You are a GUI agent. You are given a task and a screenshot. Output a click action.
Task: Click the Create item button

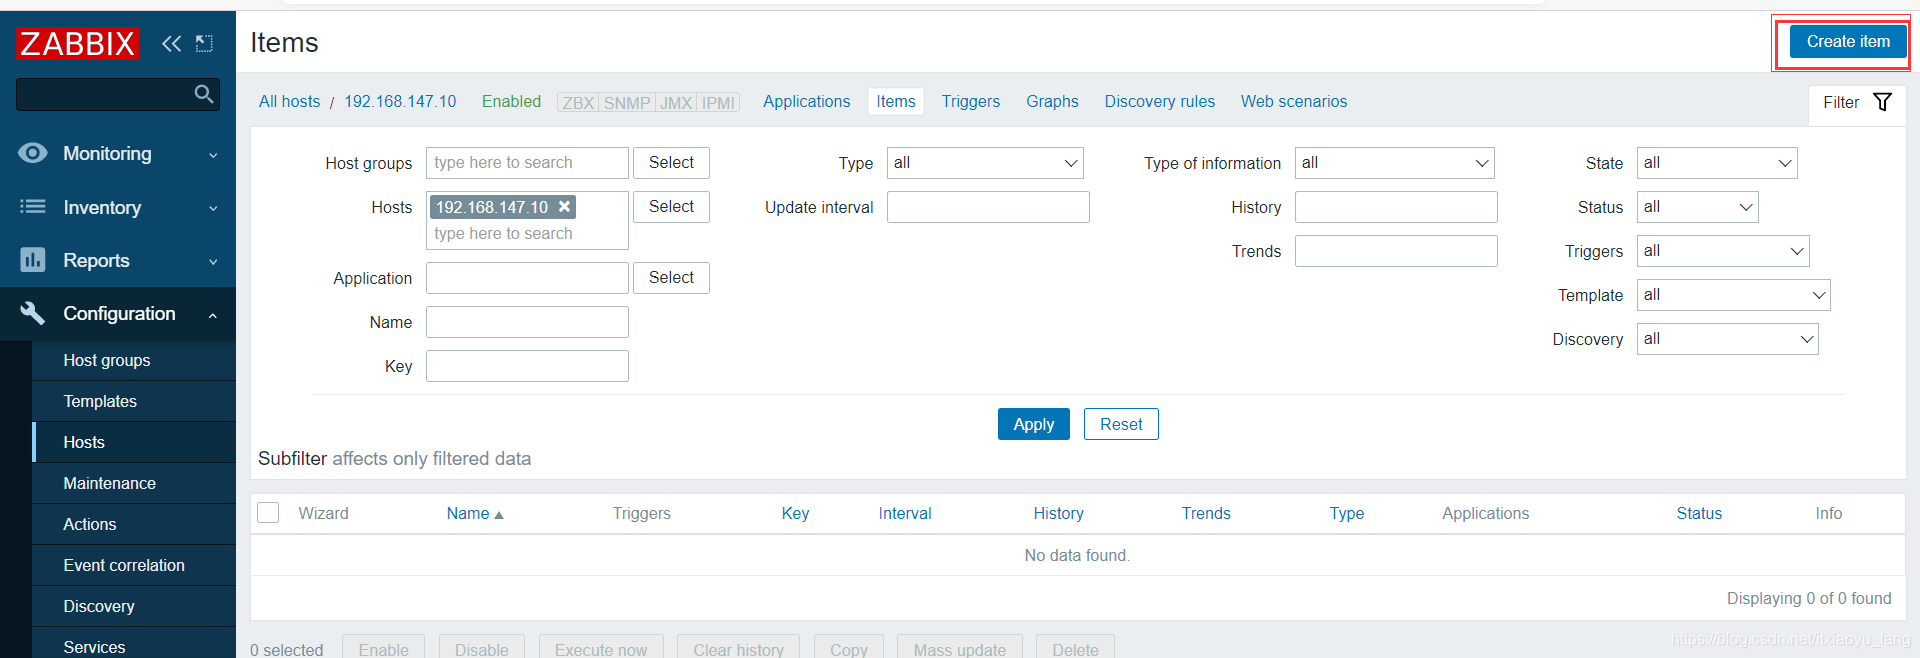[1848, 42]
